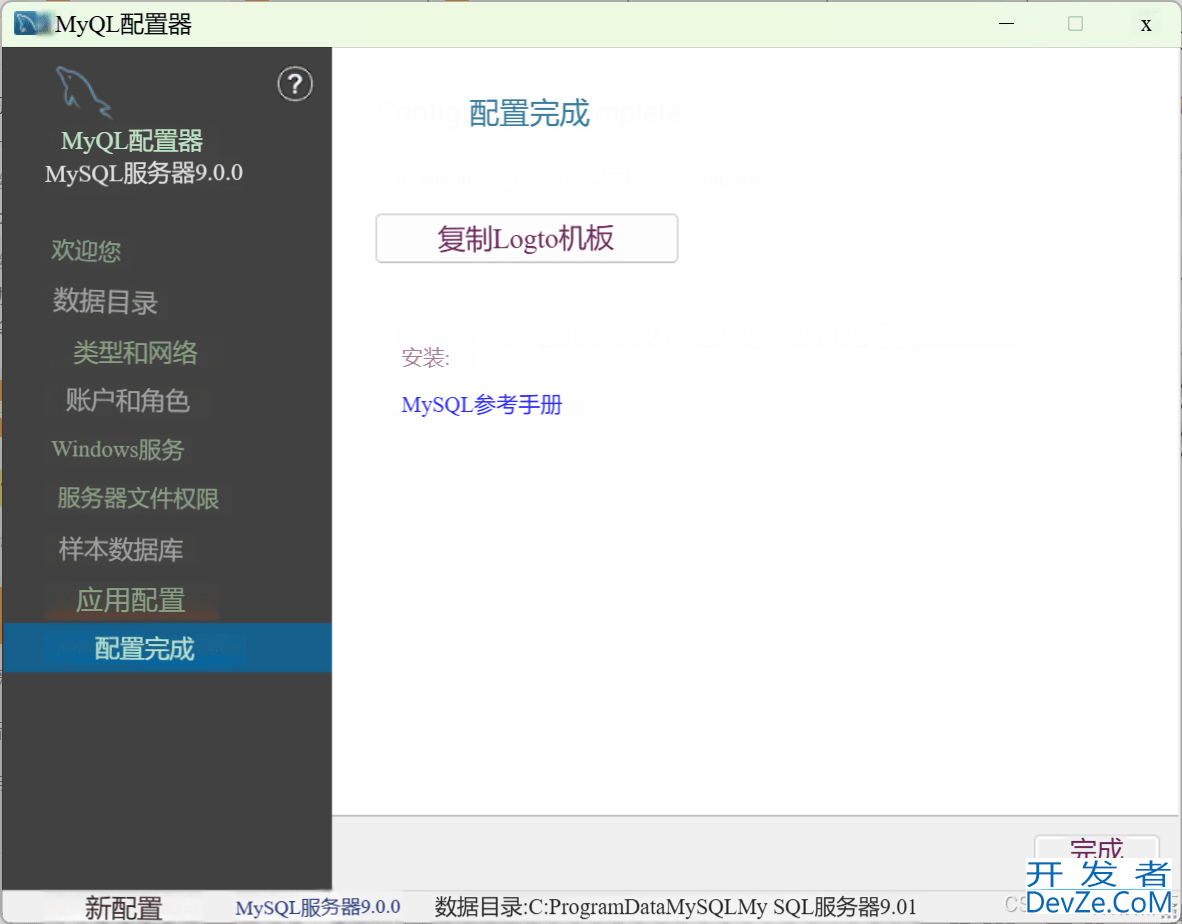Click the 配置完成 page heading
Viewport: 1182px width, 924px height.
click(x=529, y=113)
